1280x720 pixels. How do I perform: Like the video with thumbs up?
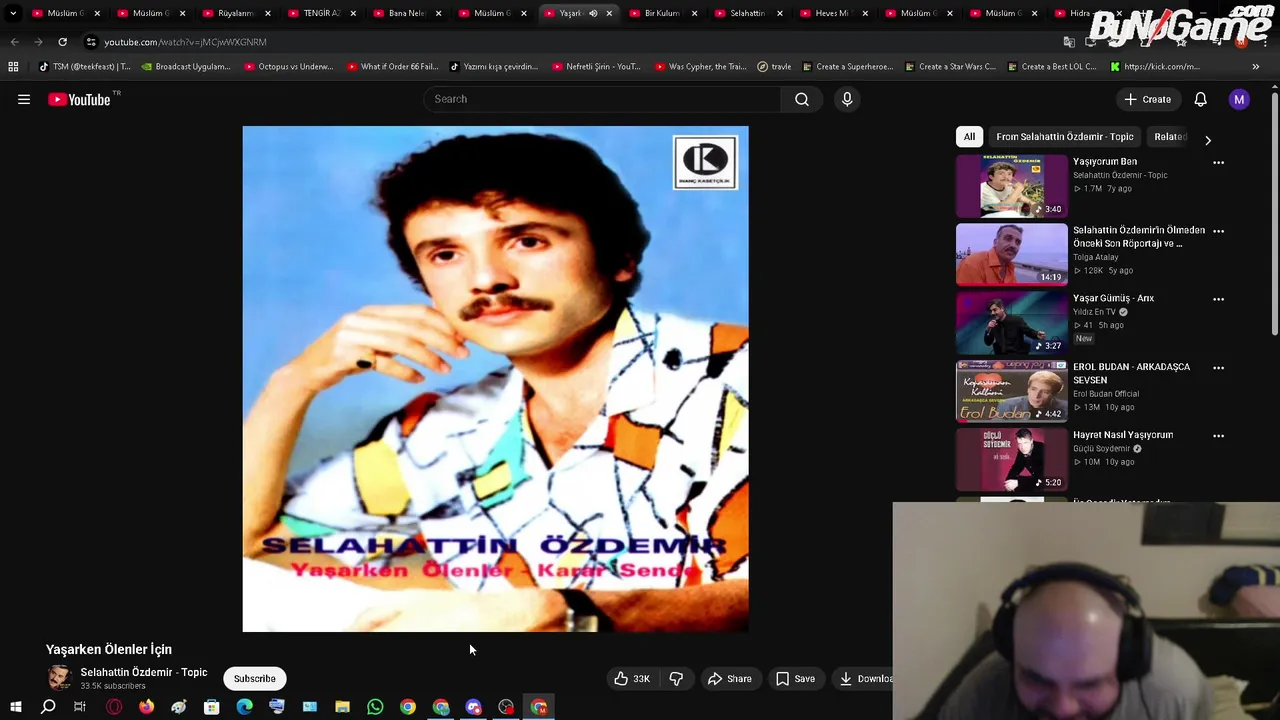click(x=632, y=678)
